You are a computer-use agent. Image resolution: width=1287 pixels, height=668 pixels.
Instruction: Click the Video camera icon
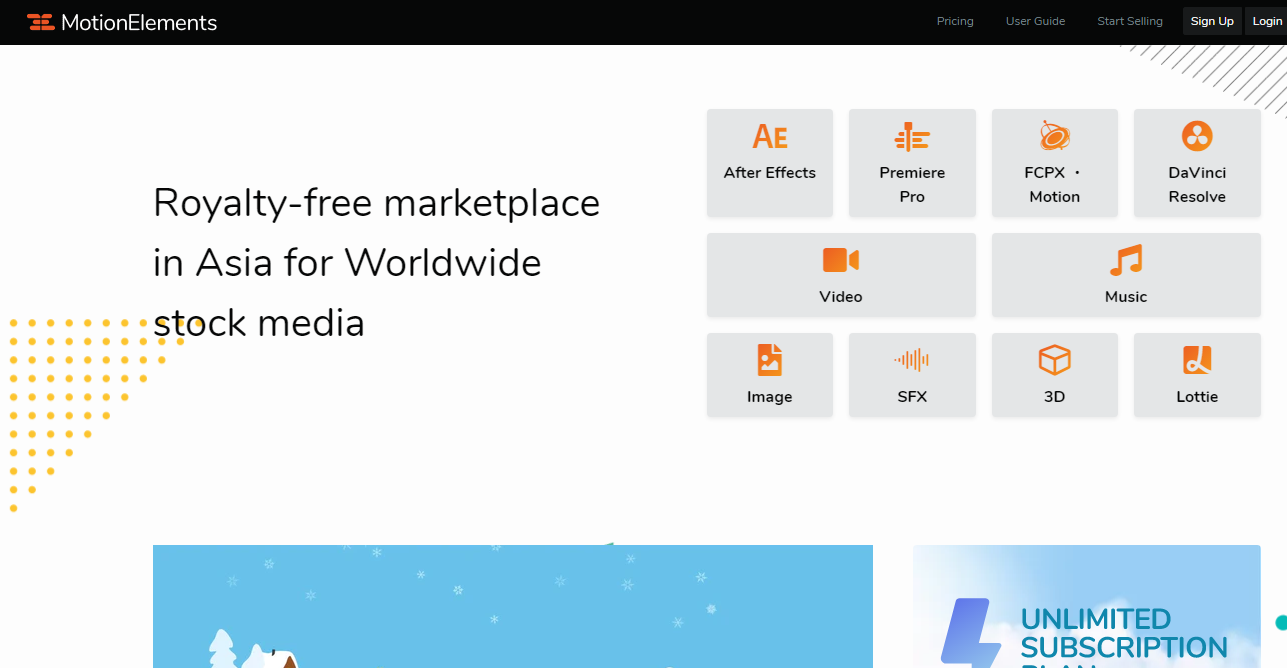tap(841, 260)
